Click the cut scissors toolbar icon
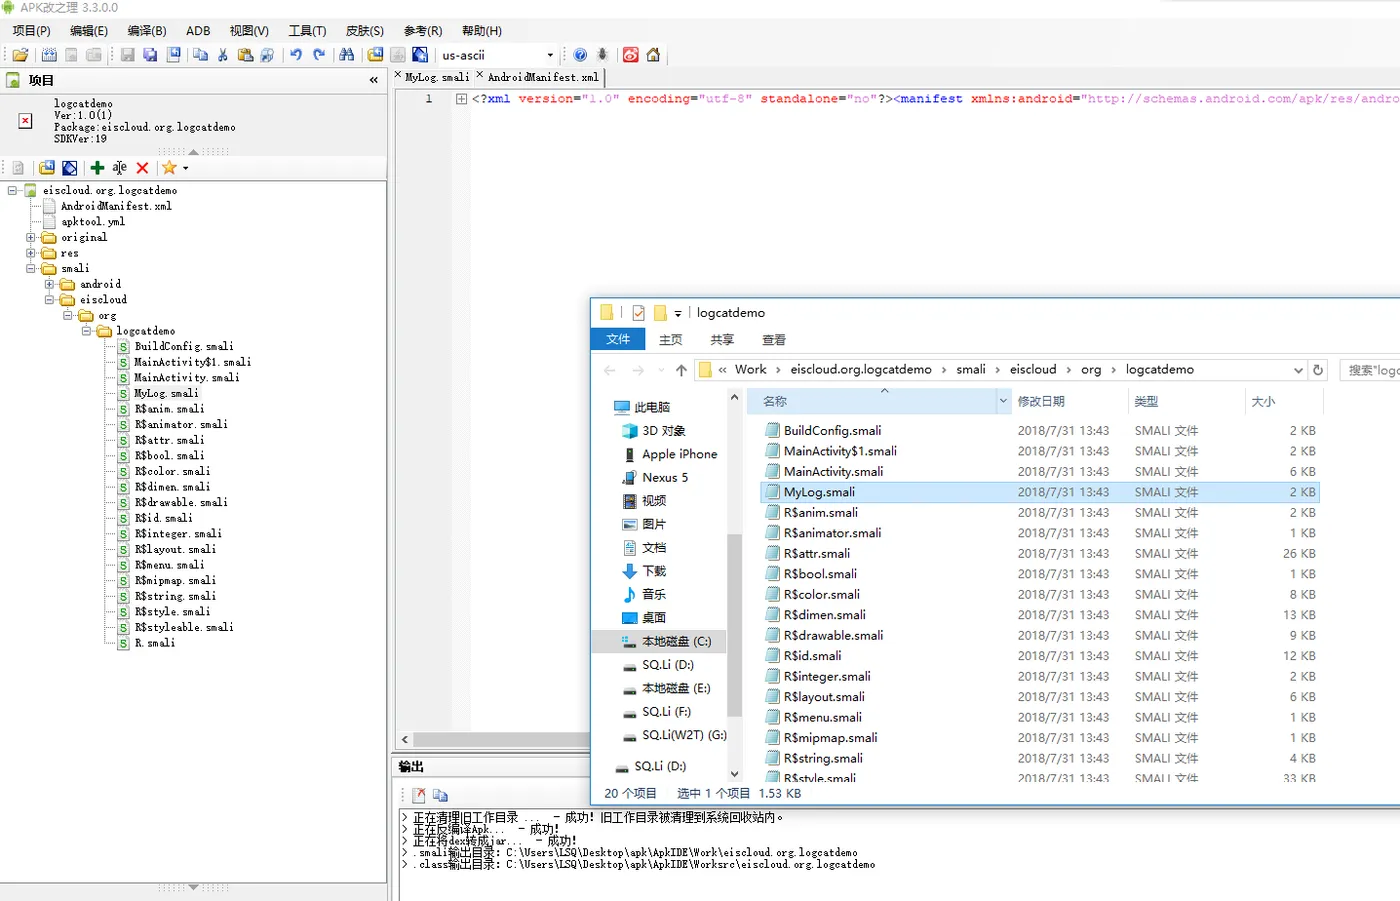This screenshot has height=901, width=1400. (x=222, y=55)
